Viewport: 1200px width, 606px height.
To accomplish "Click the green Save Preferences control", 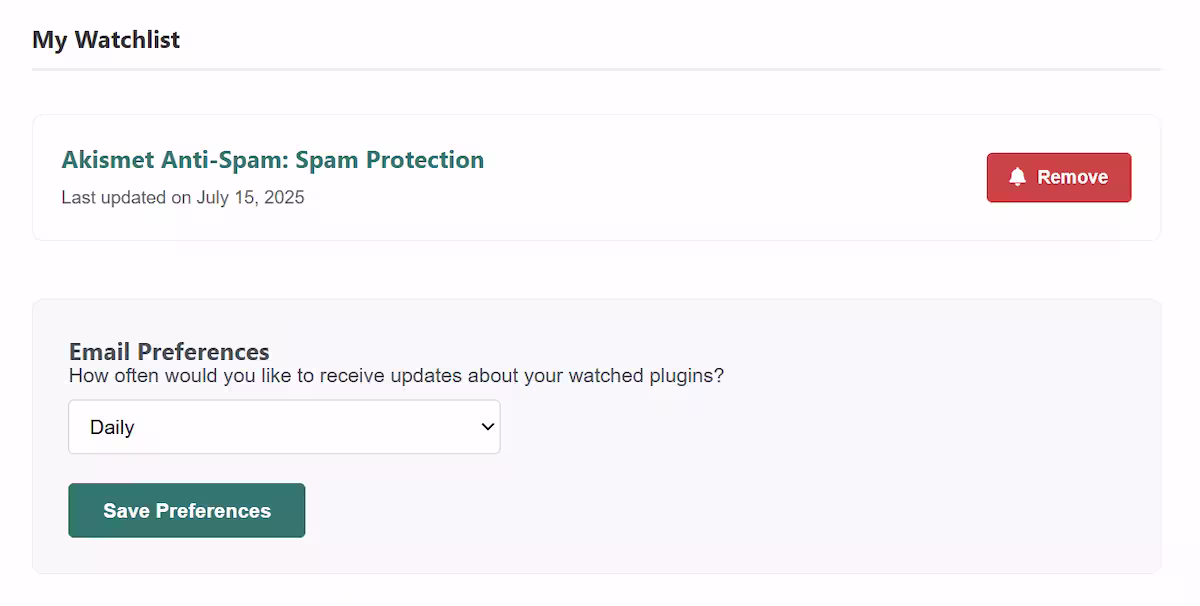I will click(x=186, y=510).
